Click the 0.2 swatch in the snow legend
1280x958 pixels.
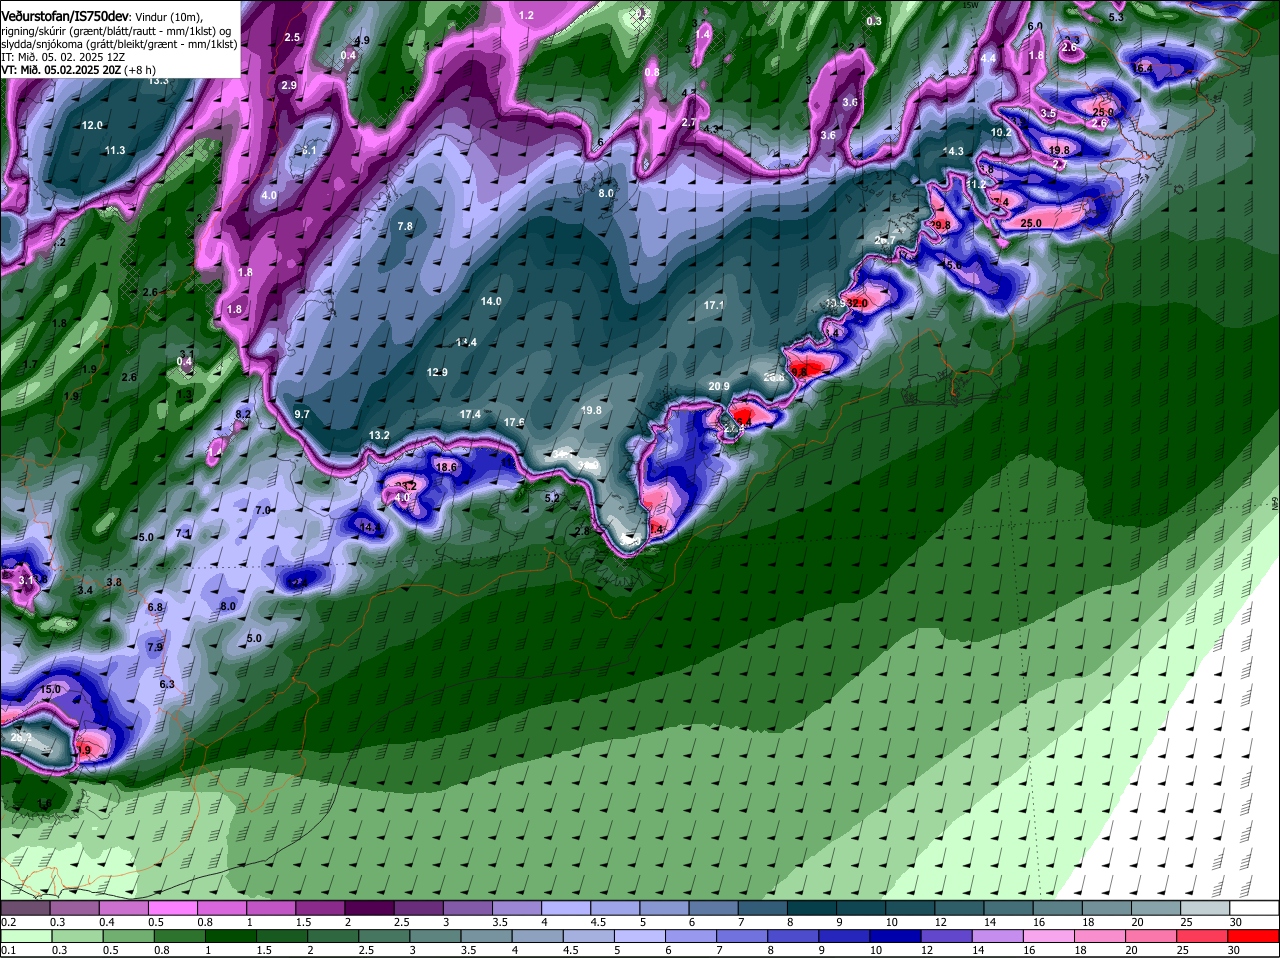(24, 908)
